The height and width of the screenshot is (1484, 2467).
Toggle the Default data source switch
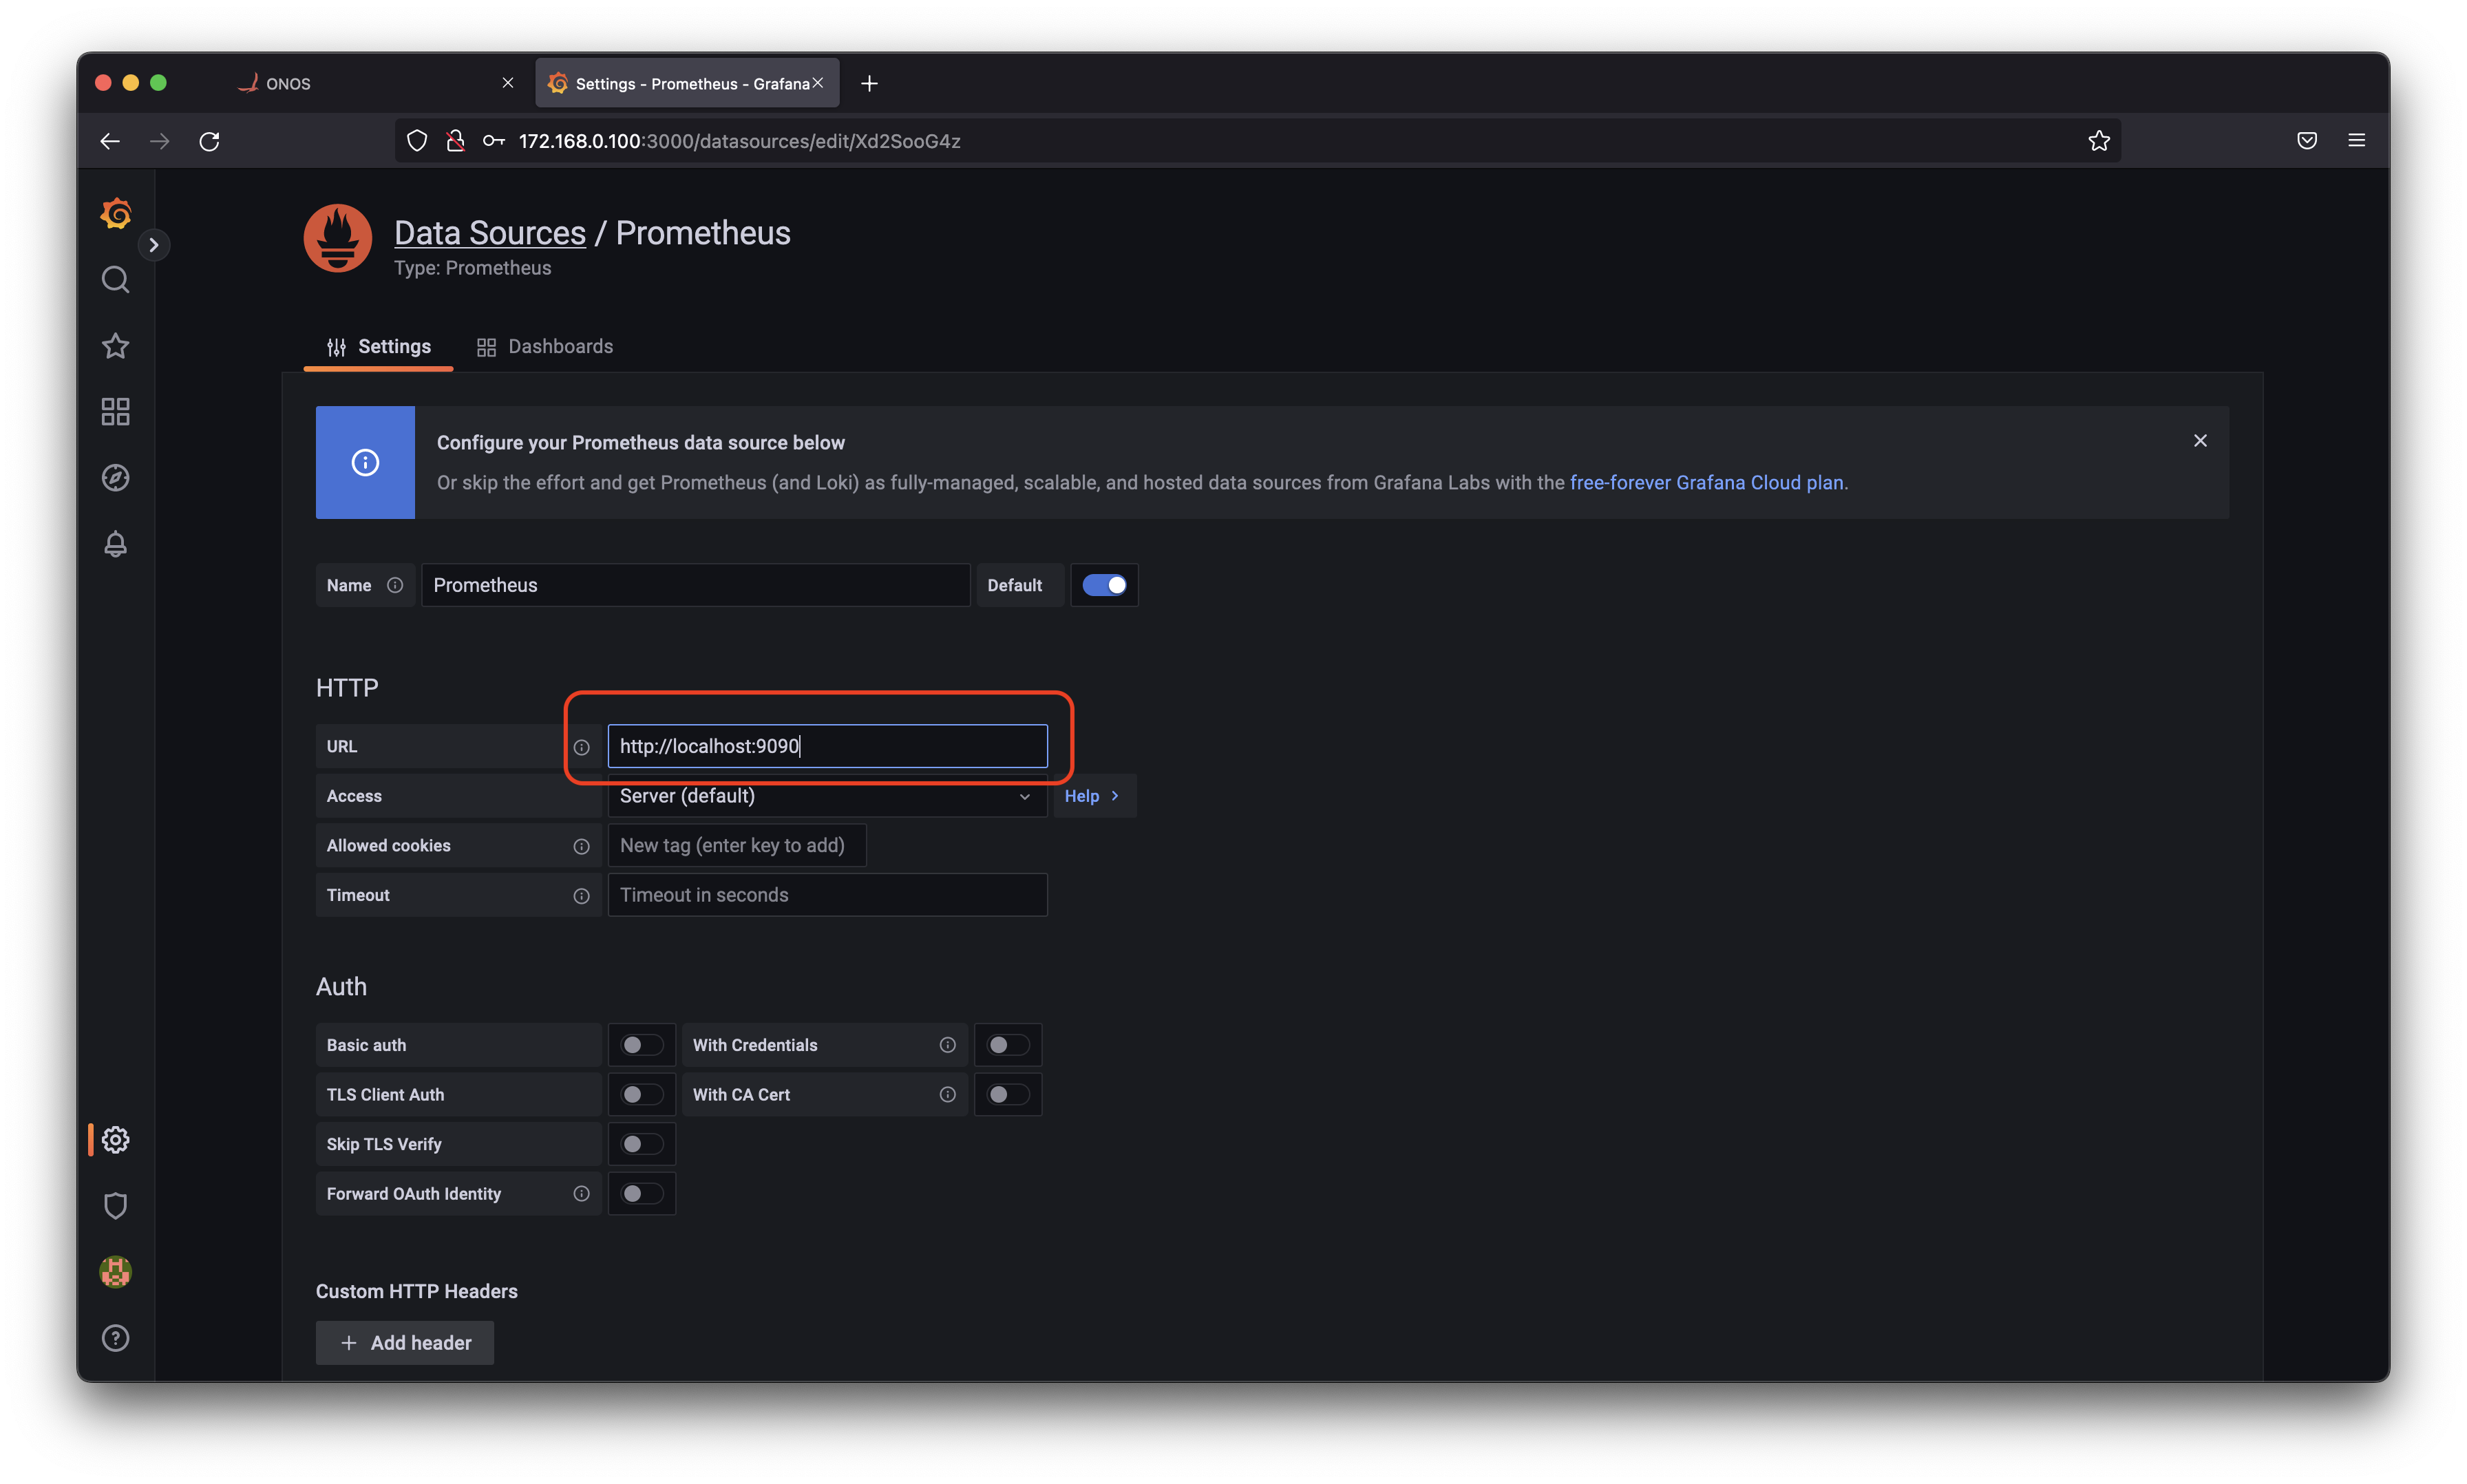tap(1104, 585)
